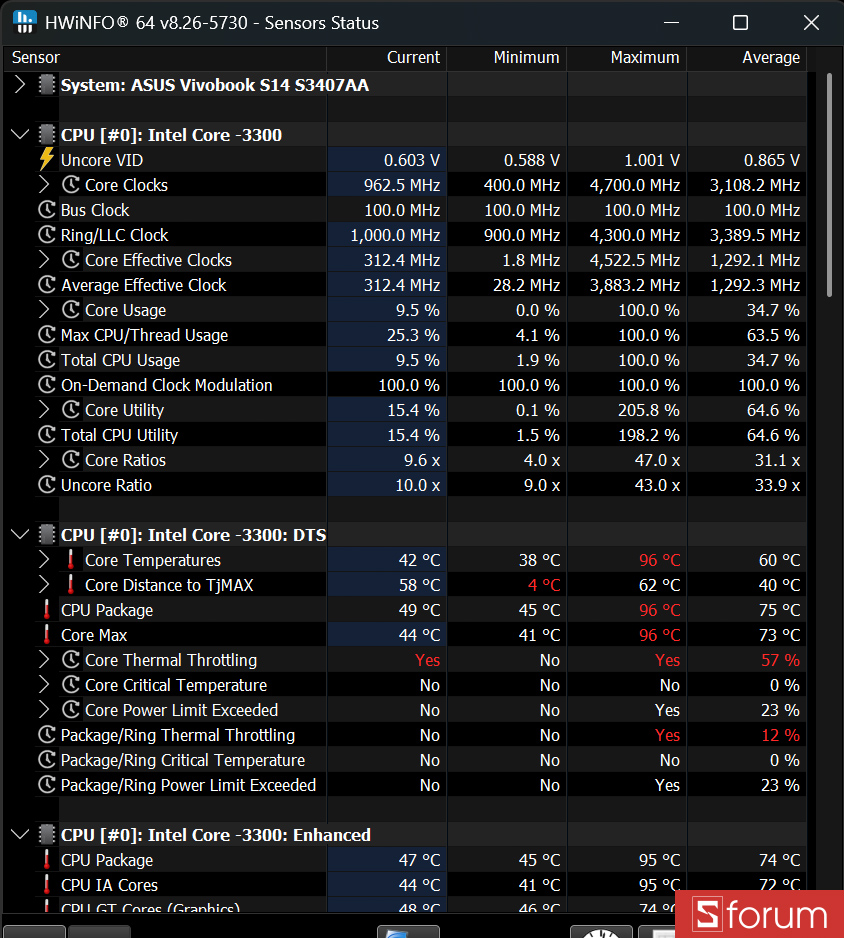Viewport: 844px width, 938px height.
Task: Click the thermometer icon beside Core Max
Action: [x=47, y=635]
